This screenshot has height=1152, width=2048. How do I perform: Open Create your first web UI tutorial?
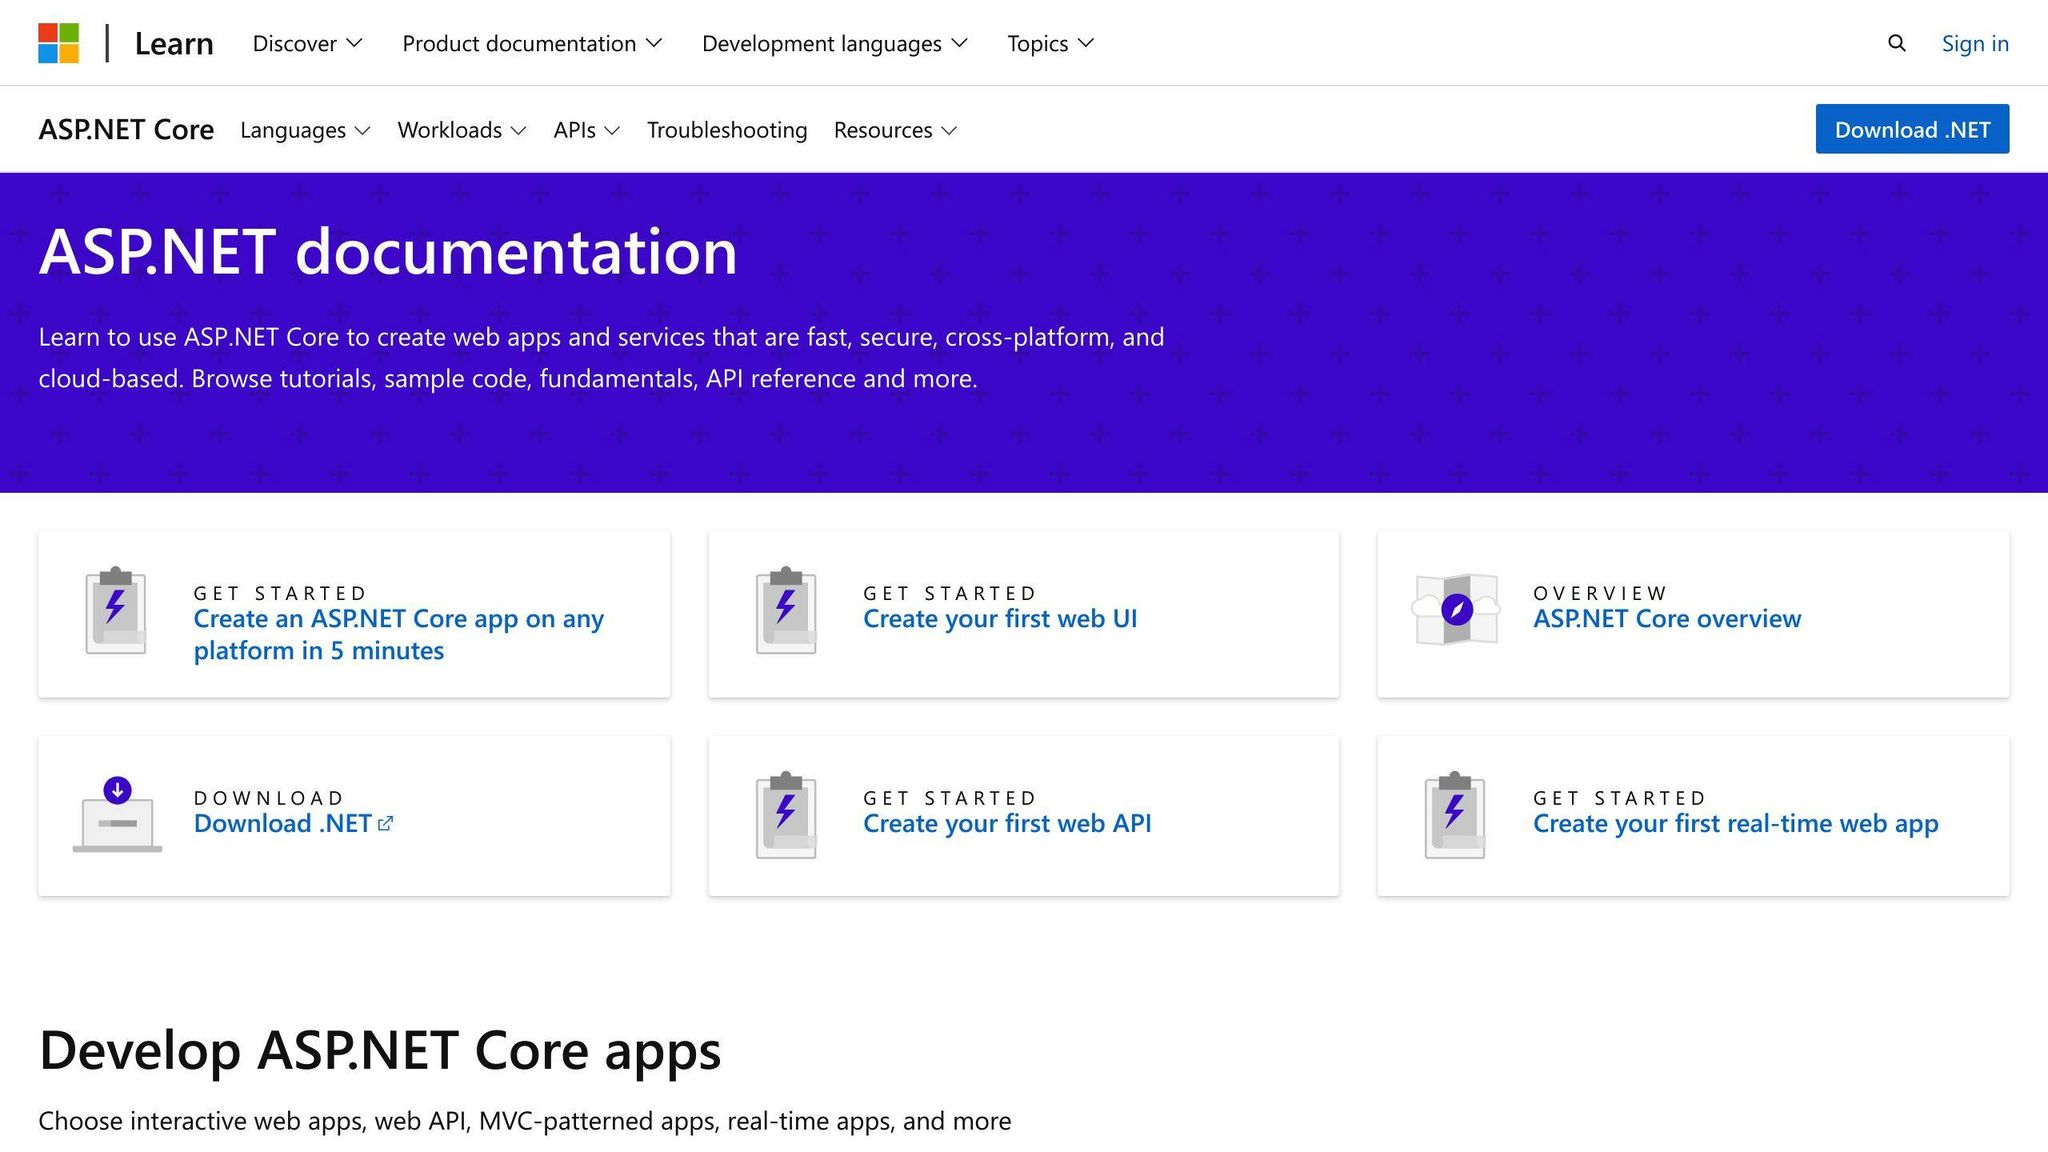coord(1000,618)
